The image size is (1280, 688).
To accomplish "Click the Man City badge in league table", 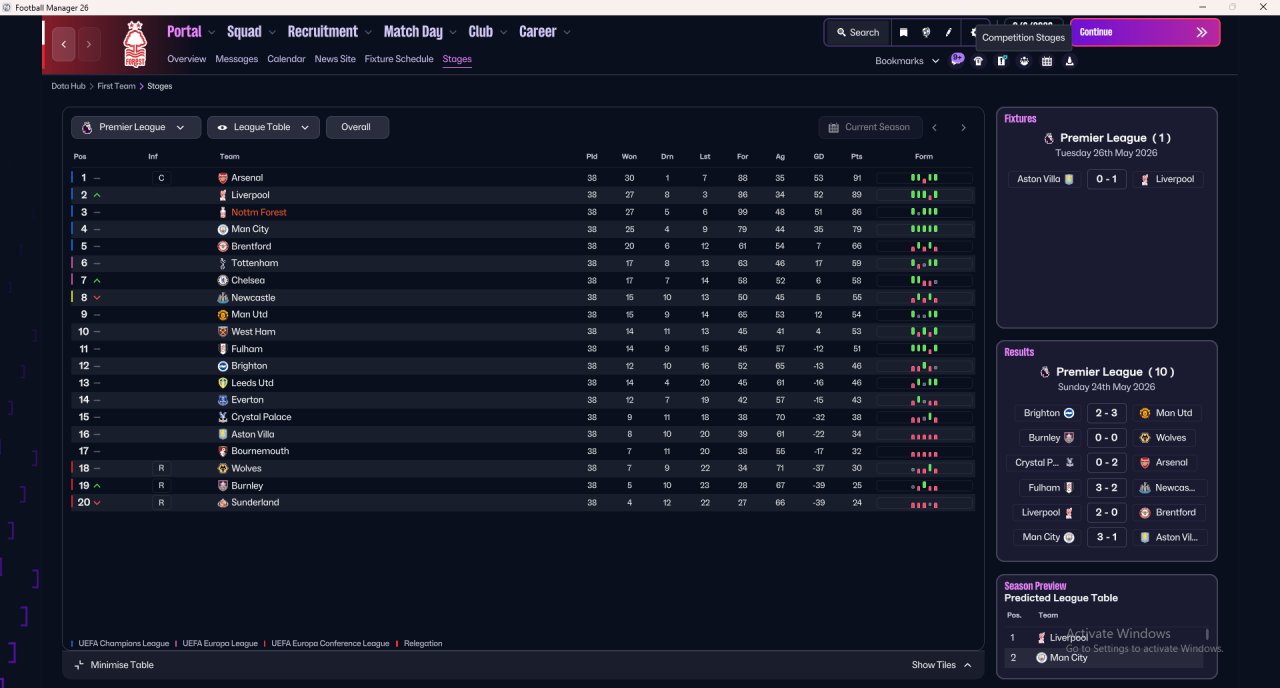I will pos(223,229).
